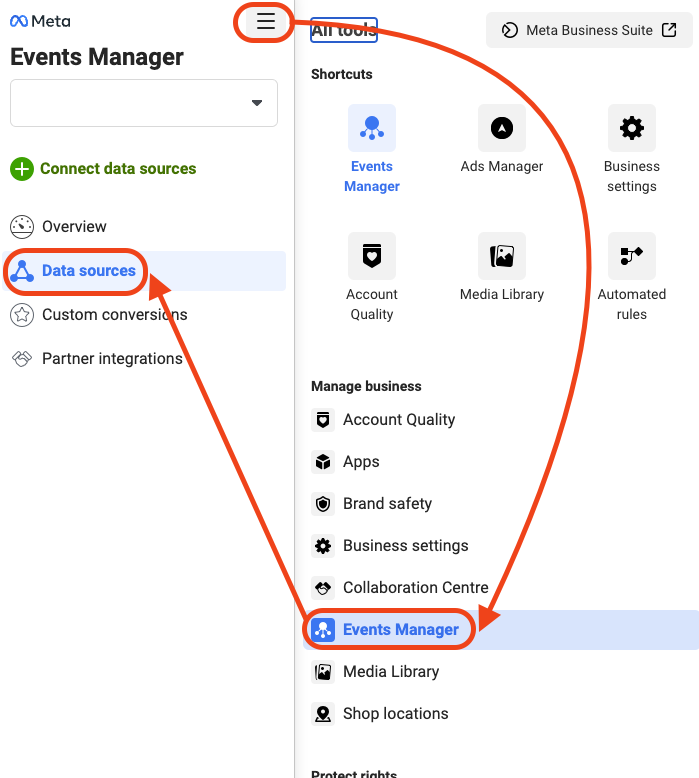Click the Apps cube icon

(x=323, y=462)
